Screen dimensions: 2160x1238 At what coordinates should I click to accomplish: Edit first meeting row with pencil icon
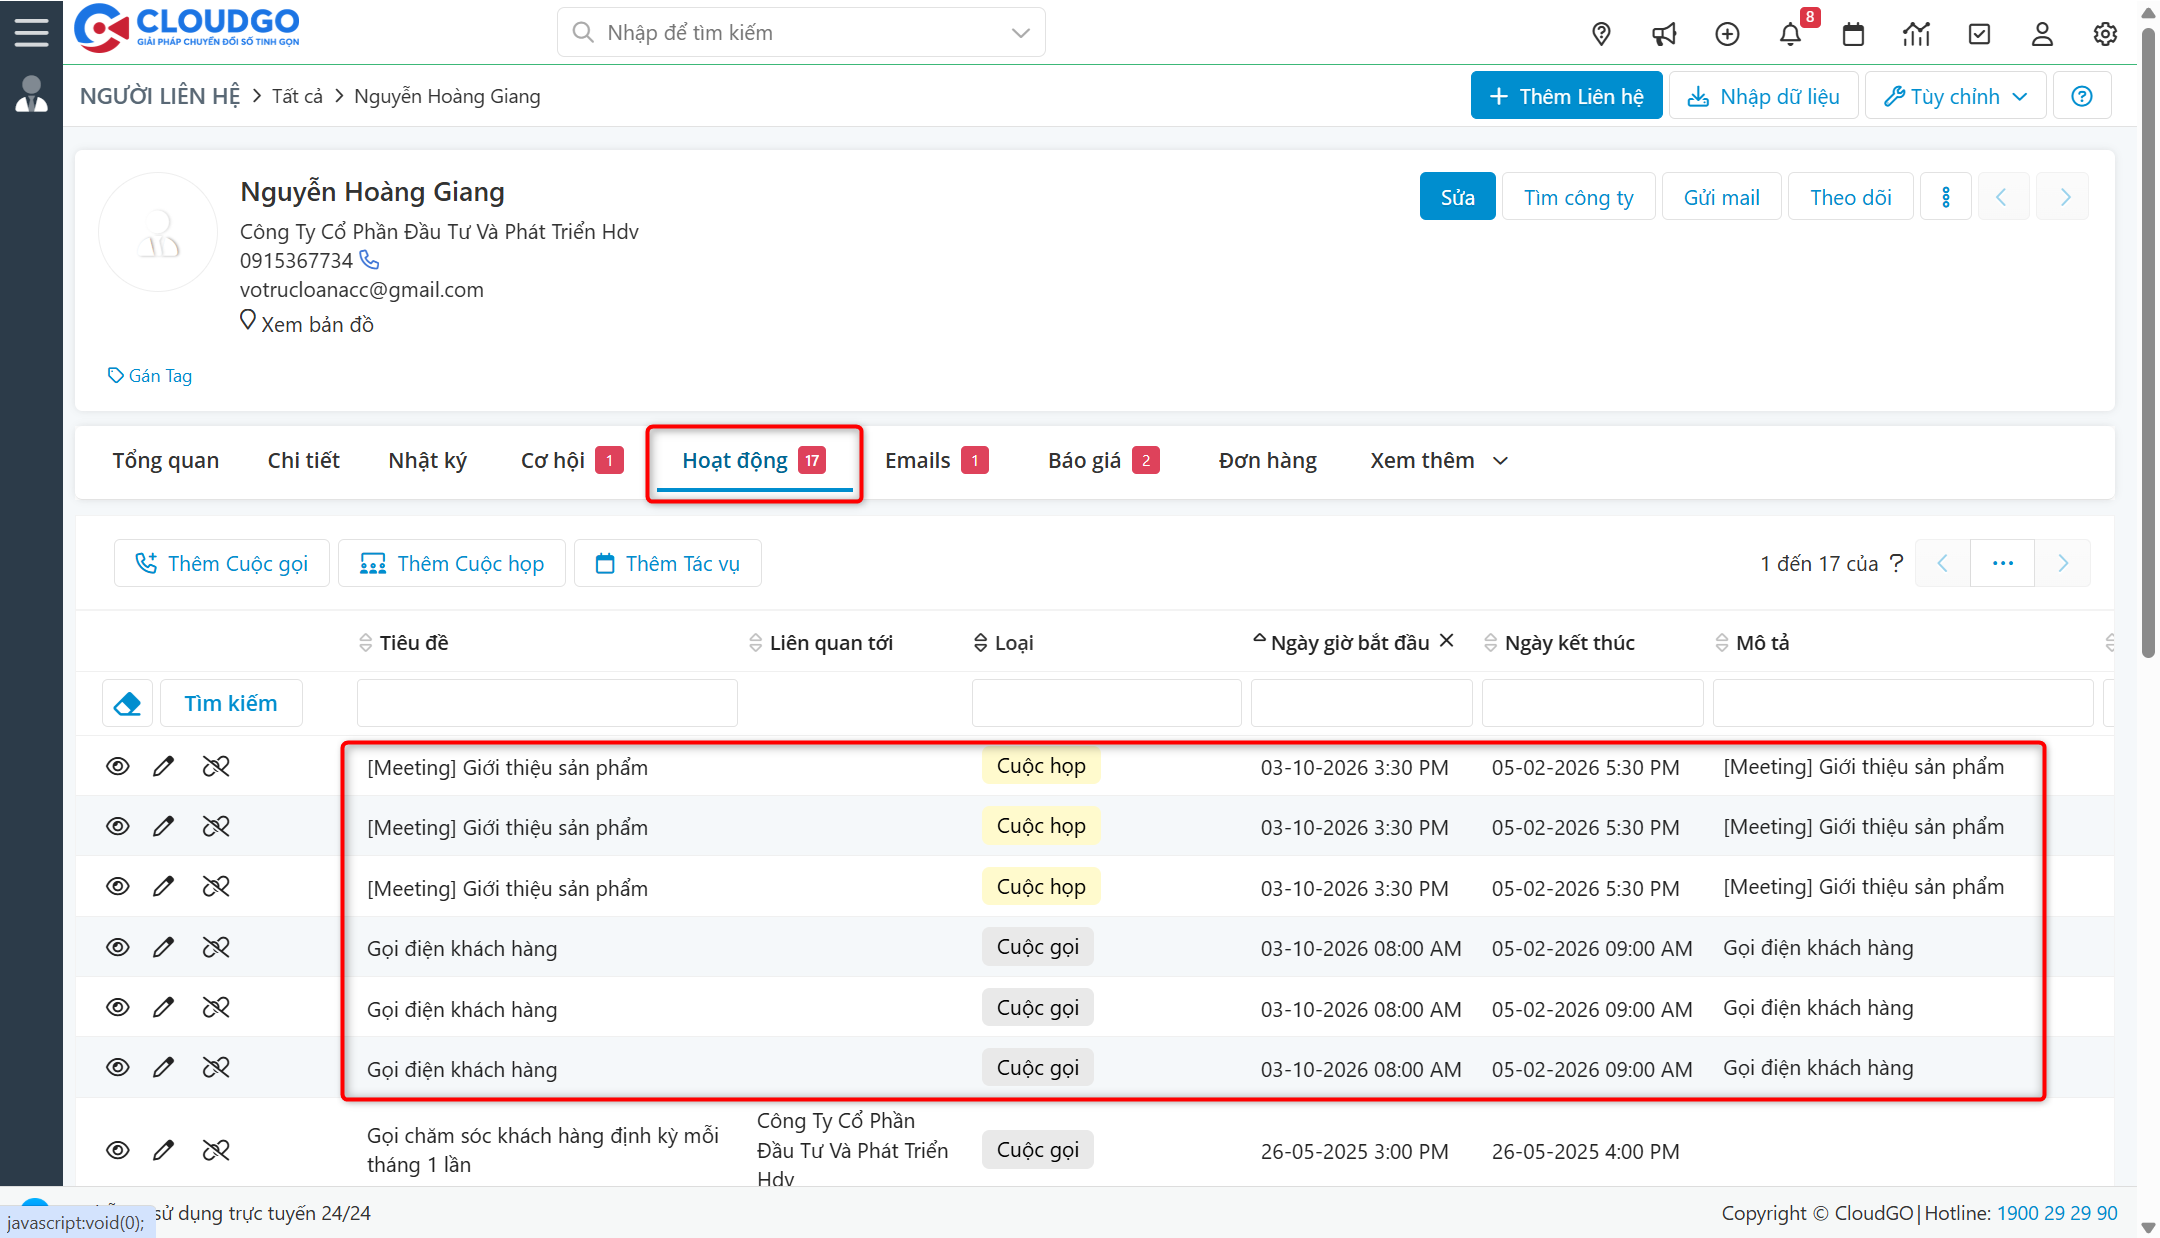pyautogui.click(x=163, y=766)
